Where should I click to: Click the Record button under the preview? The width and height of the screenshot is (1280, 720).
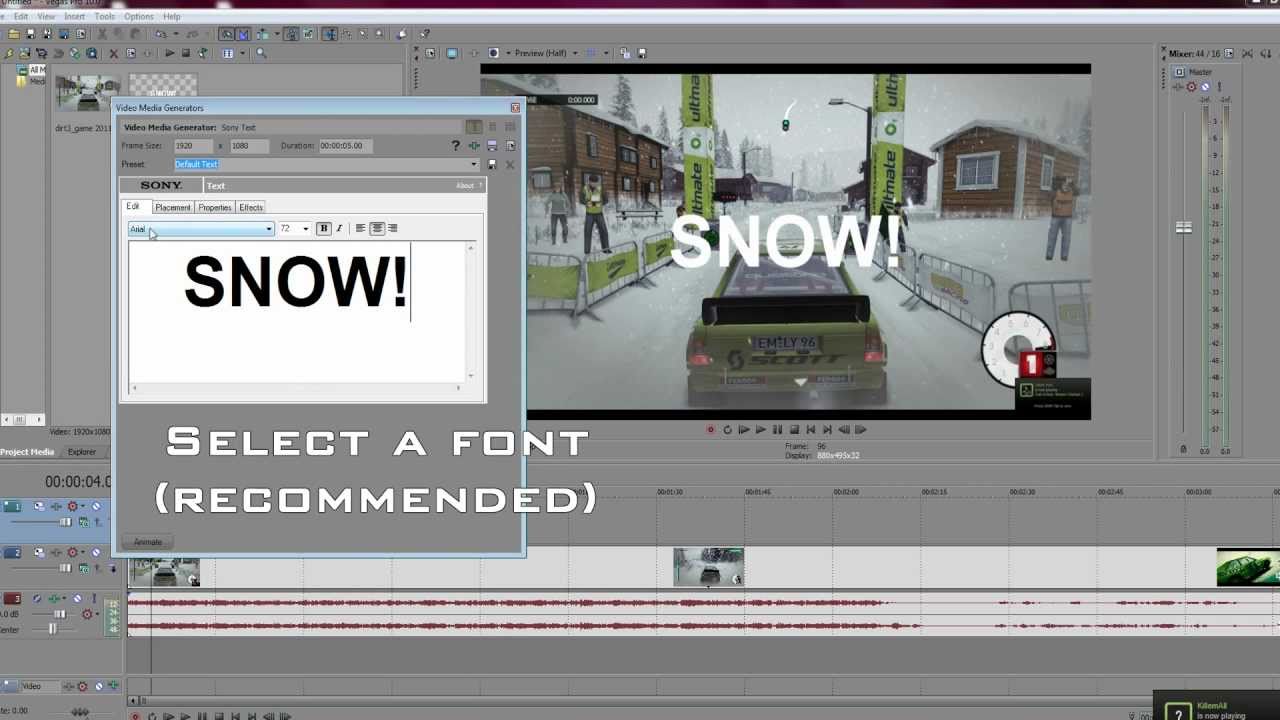(x=711, y=430)
